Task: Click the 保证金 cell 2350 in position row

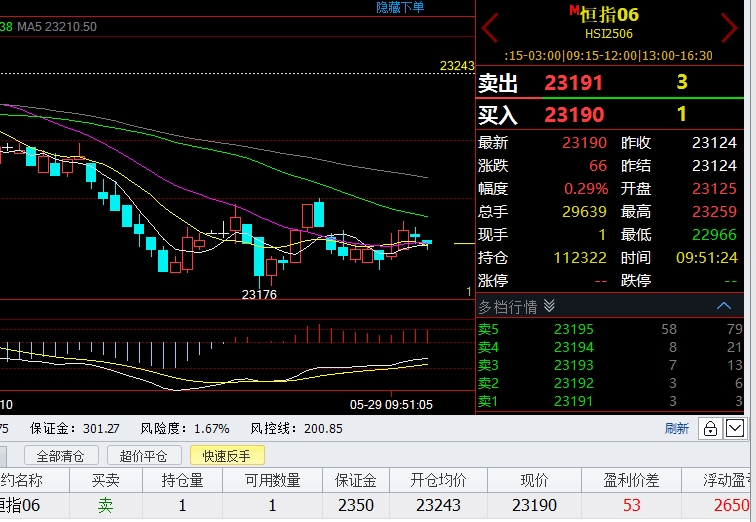Action: click(x=356, y=505)
